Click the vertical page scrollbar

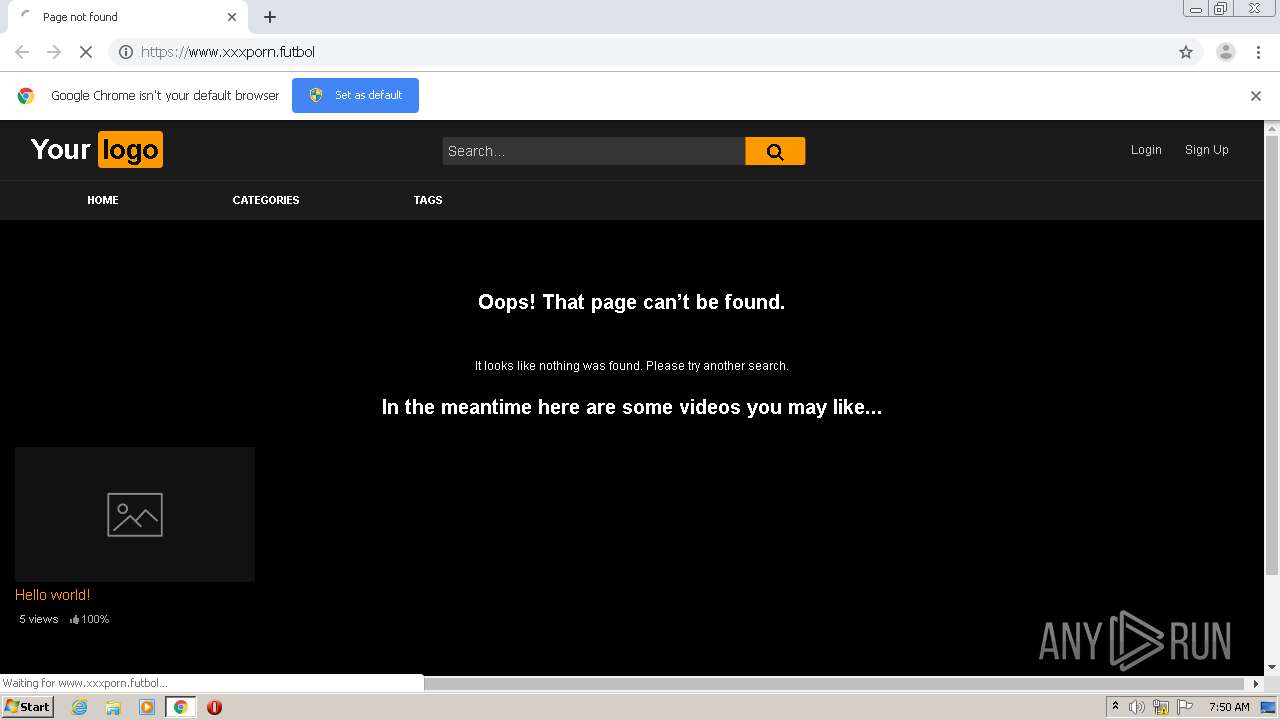click(x=1272, y=355)
